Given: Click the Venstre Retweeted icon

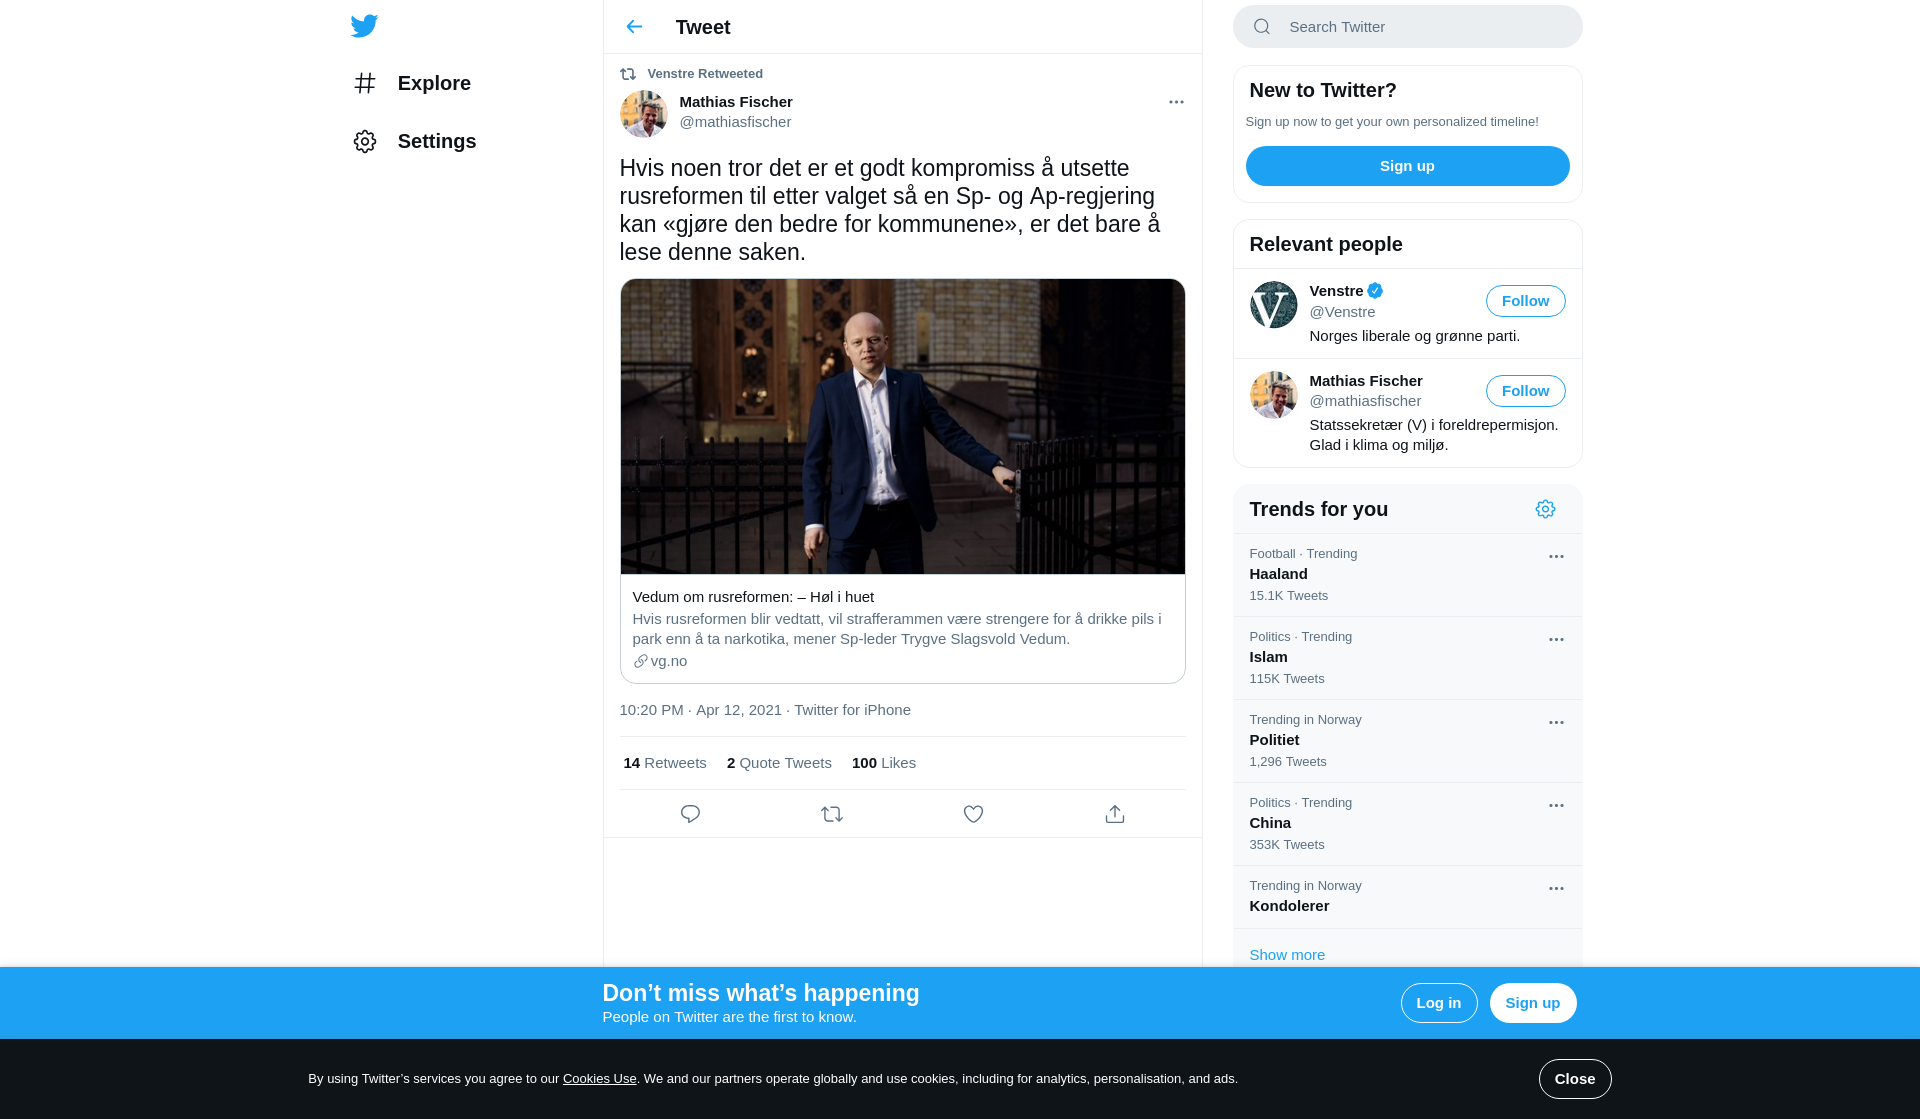Looking at the screenshot, I should coord(628,74).
